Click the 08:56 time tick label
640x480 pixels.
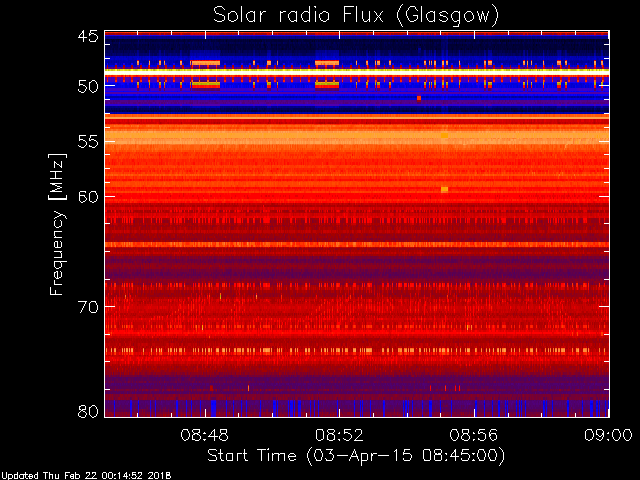click(474, 435)
